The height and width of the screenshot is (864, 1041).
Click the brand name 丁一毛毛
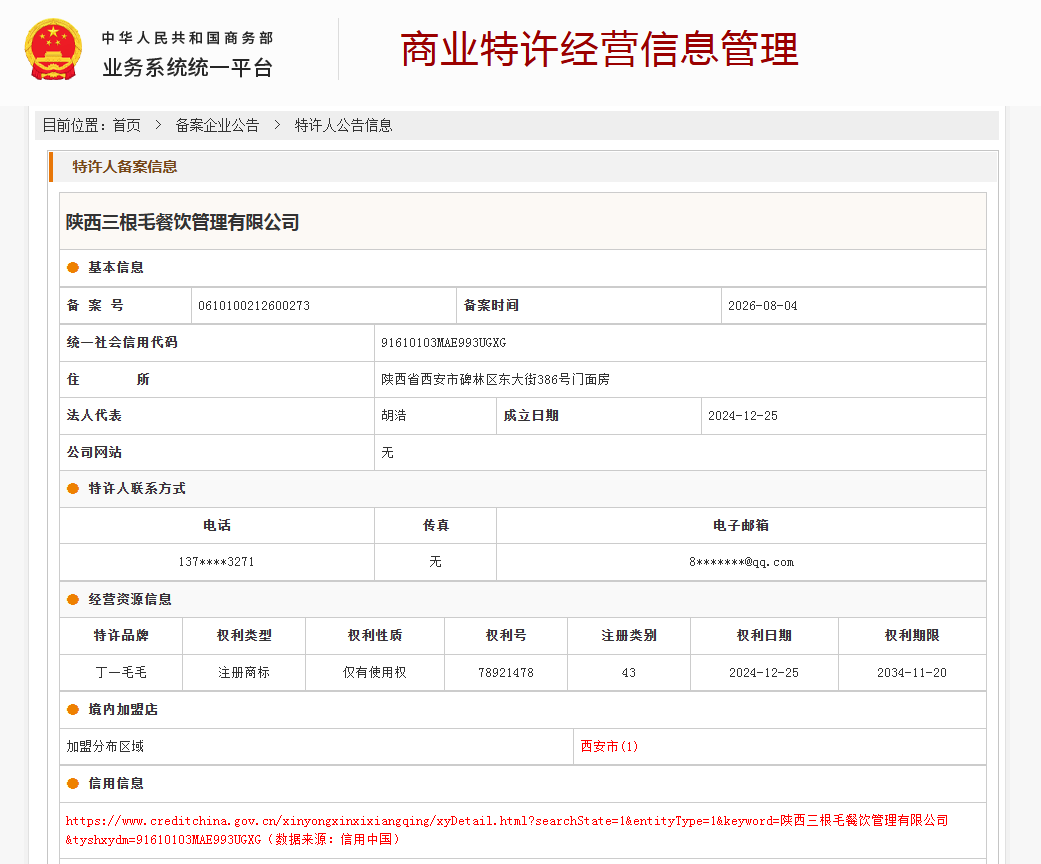pos(121,673)
